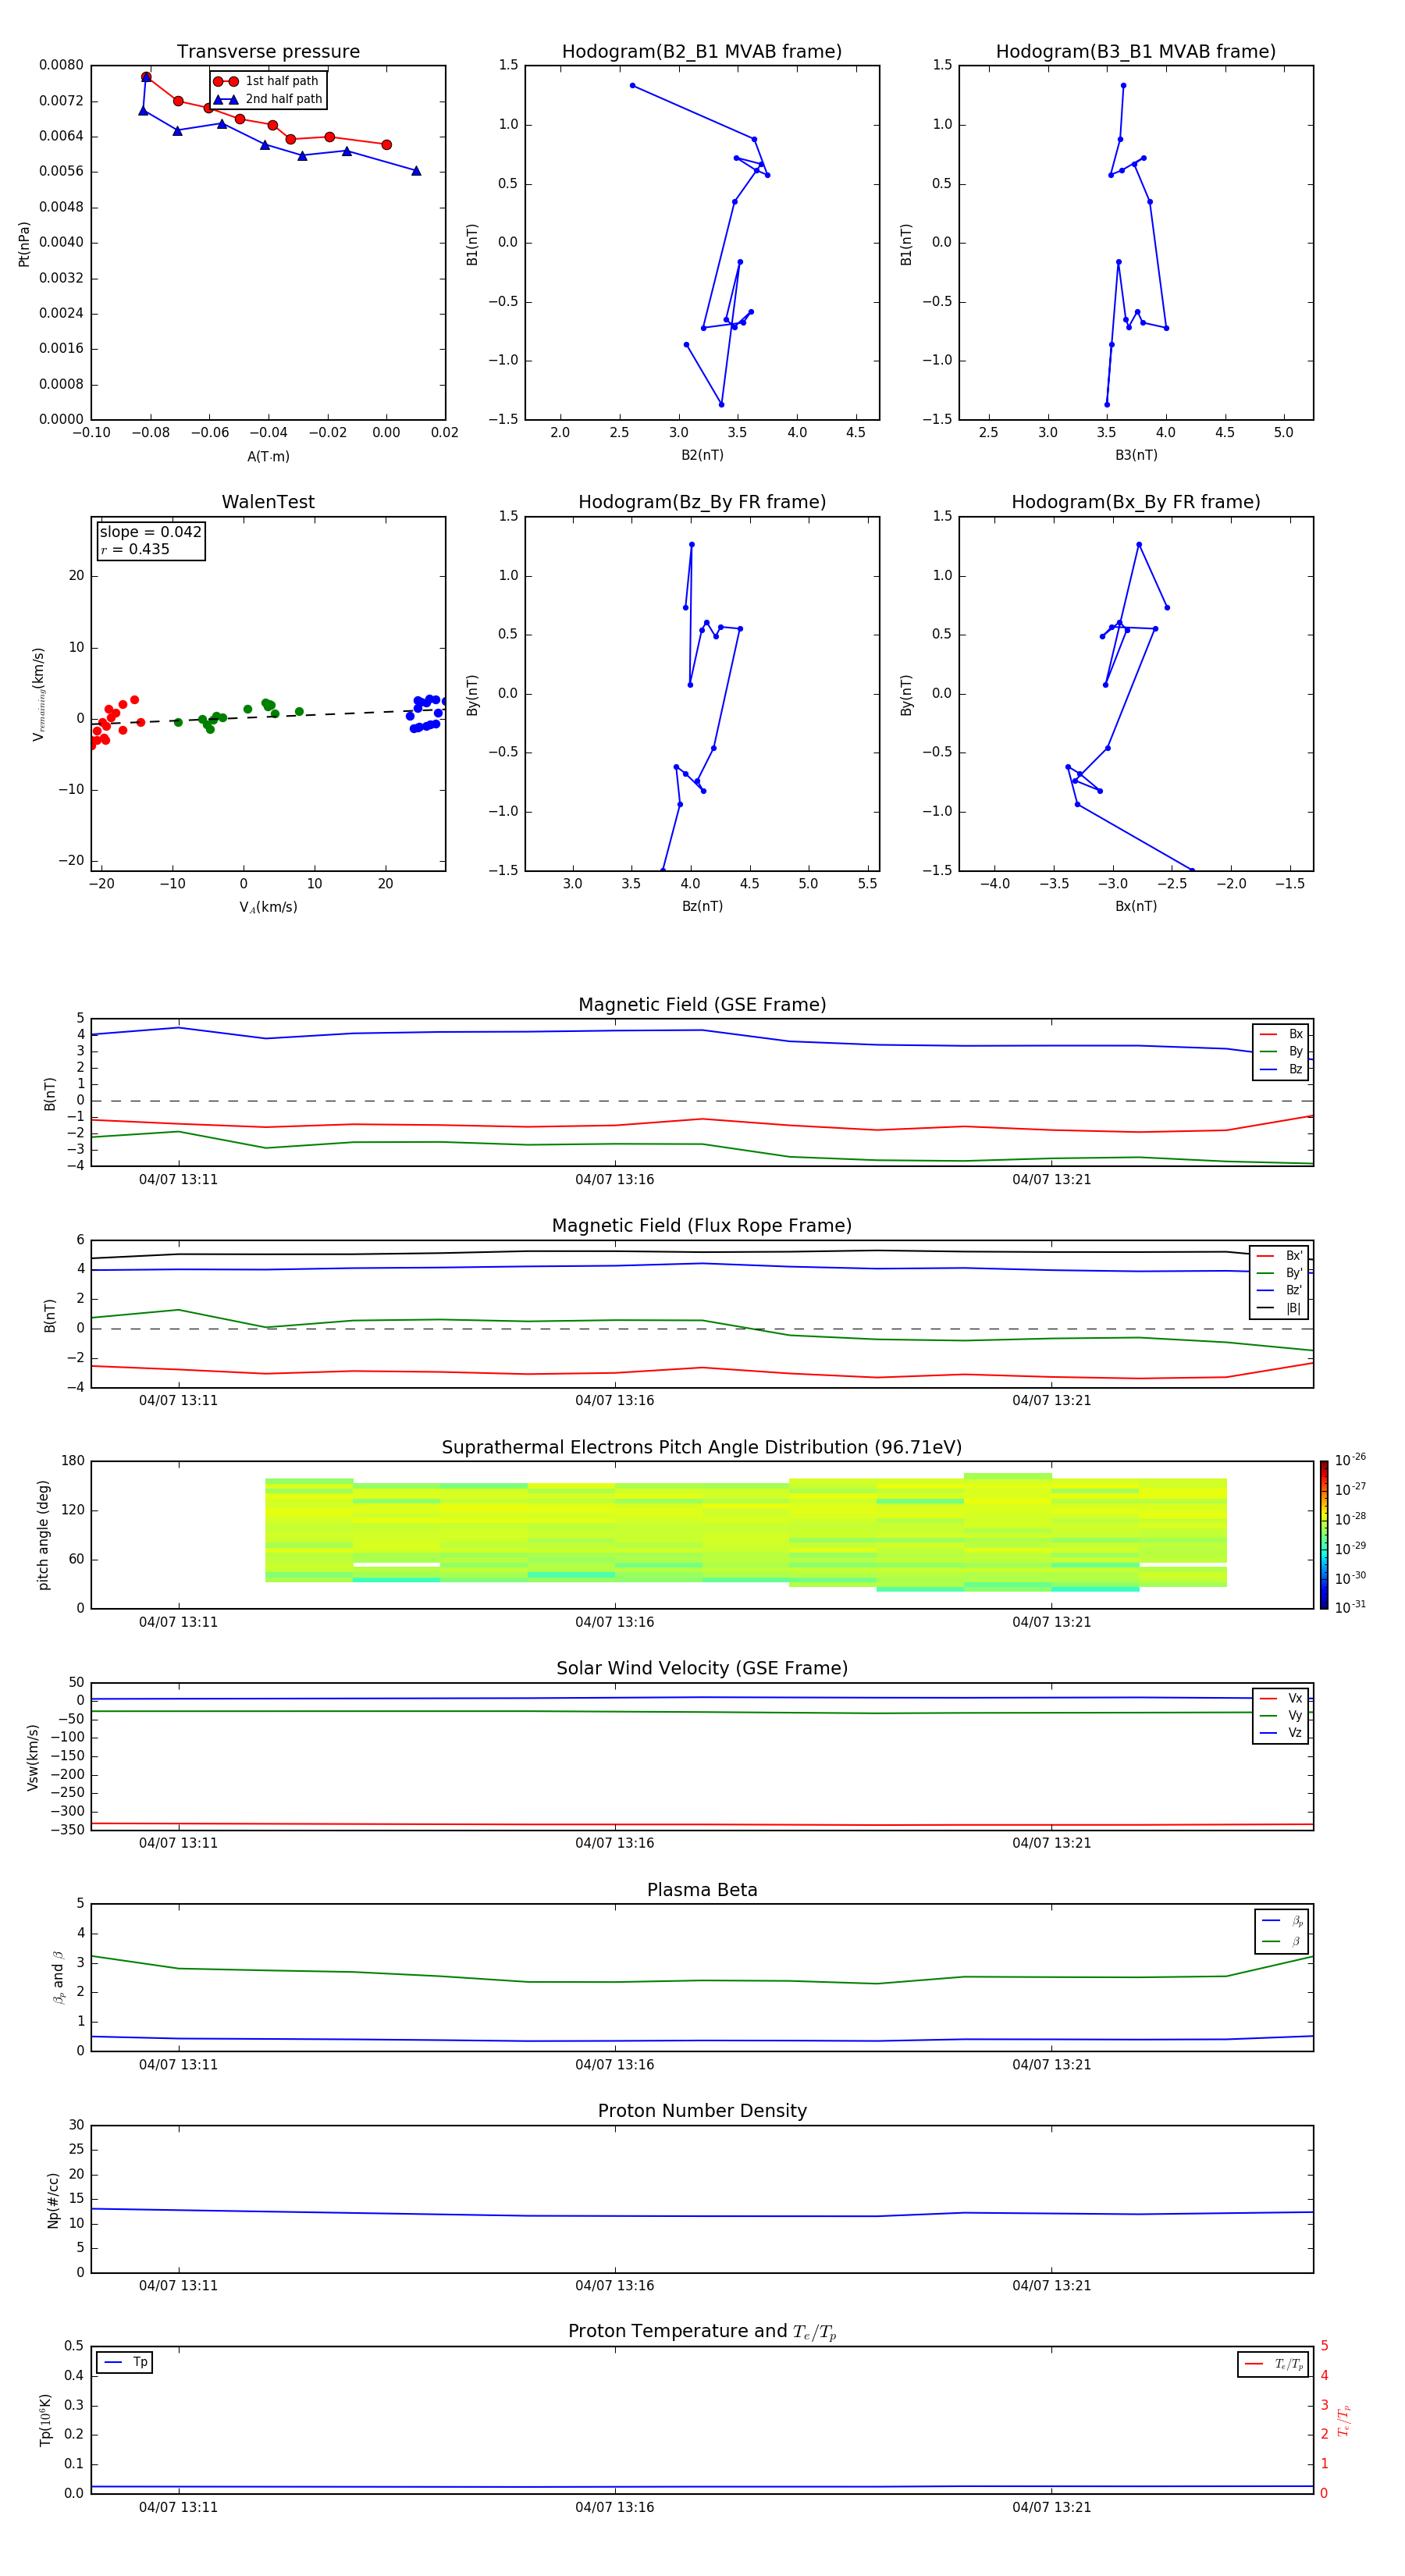Viewport: 1405px width, 2576px height.
Task: Select the By' legend entry in Flux Rope panel
Action: click(1279, 1273)
